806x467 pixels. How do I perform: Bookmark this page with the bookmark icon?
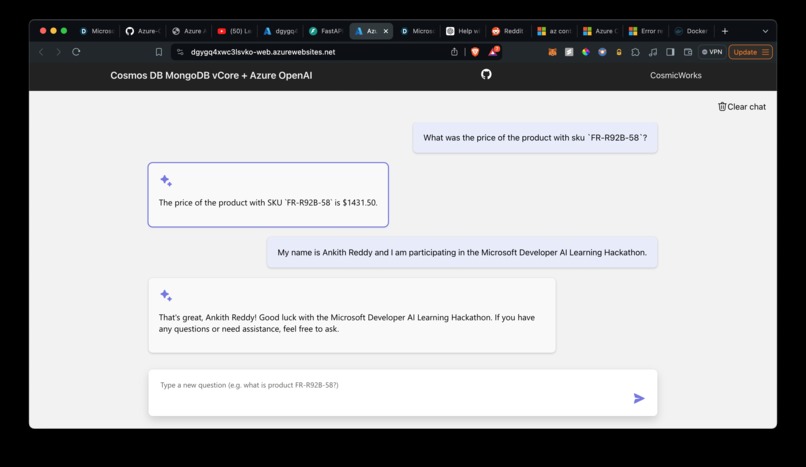point(159,52)
